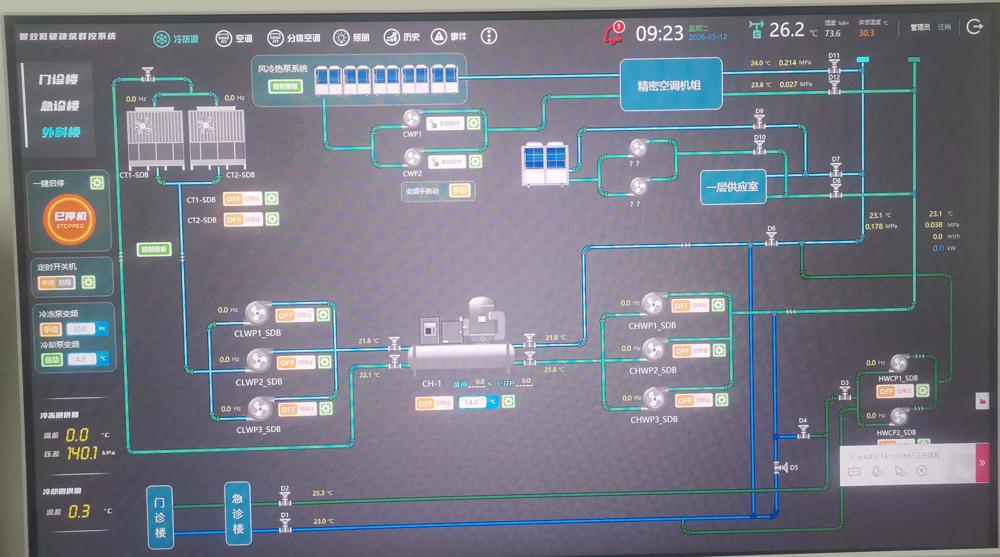Open CT2-SDB settings gear icon
Viewport: 1000px width, 557px height.
(272, 219)
